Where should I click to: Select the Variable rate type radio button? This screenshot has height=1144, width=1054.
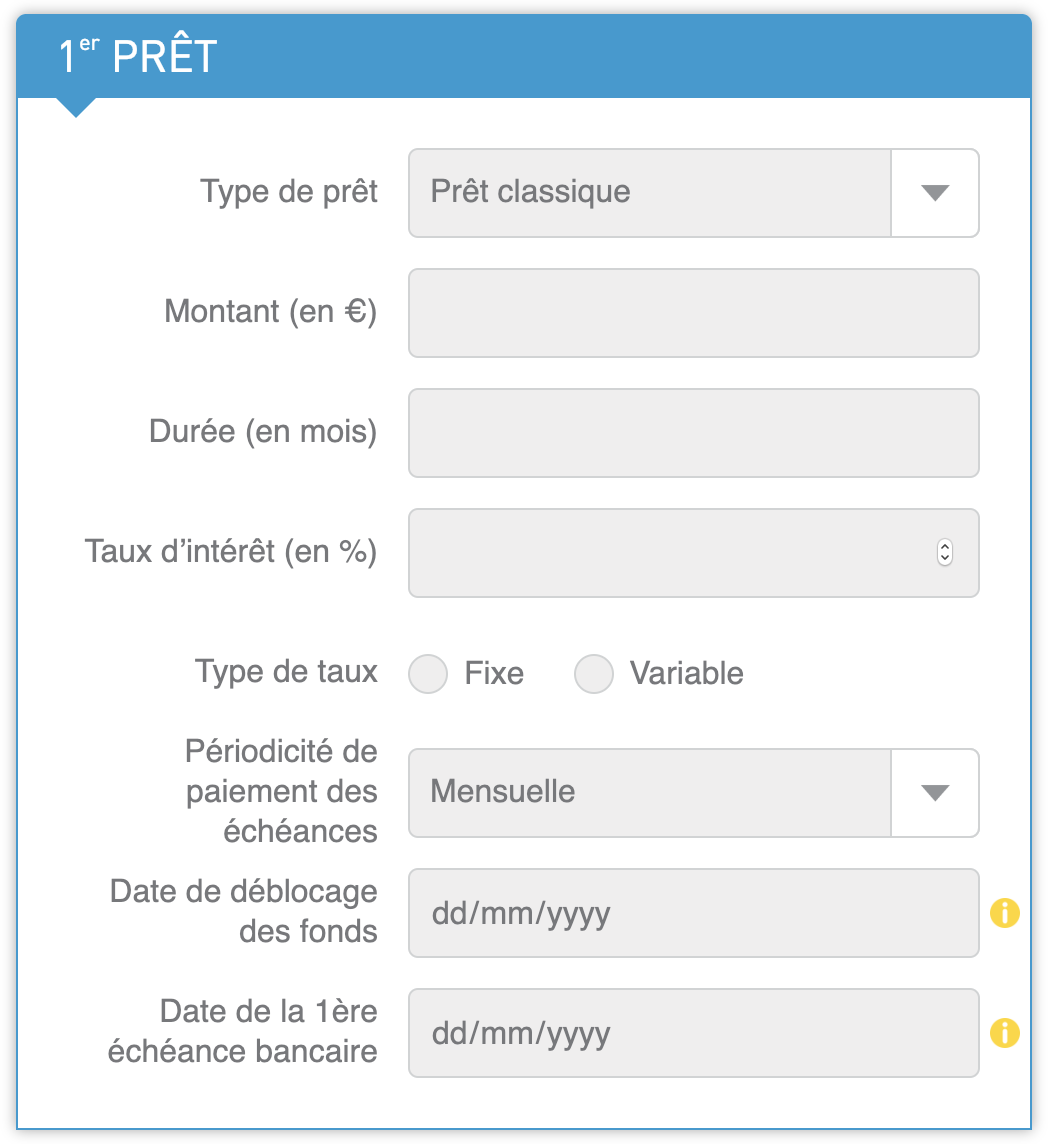tap(594, 673)
